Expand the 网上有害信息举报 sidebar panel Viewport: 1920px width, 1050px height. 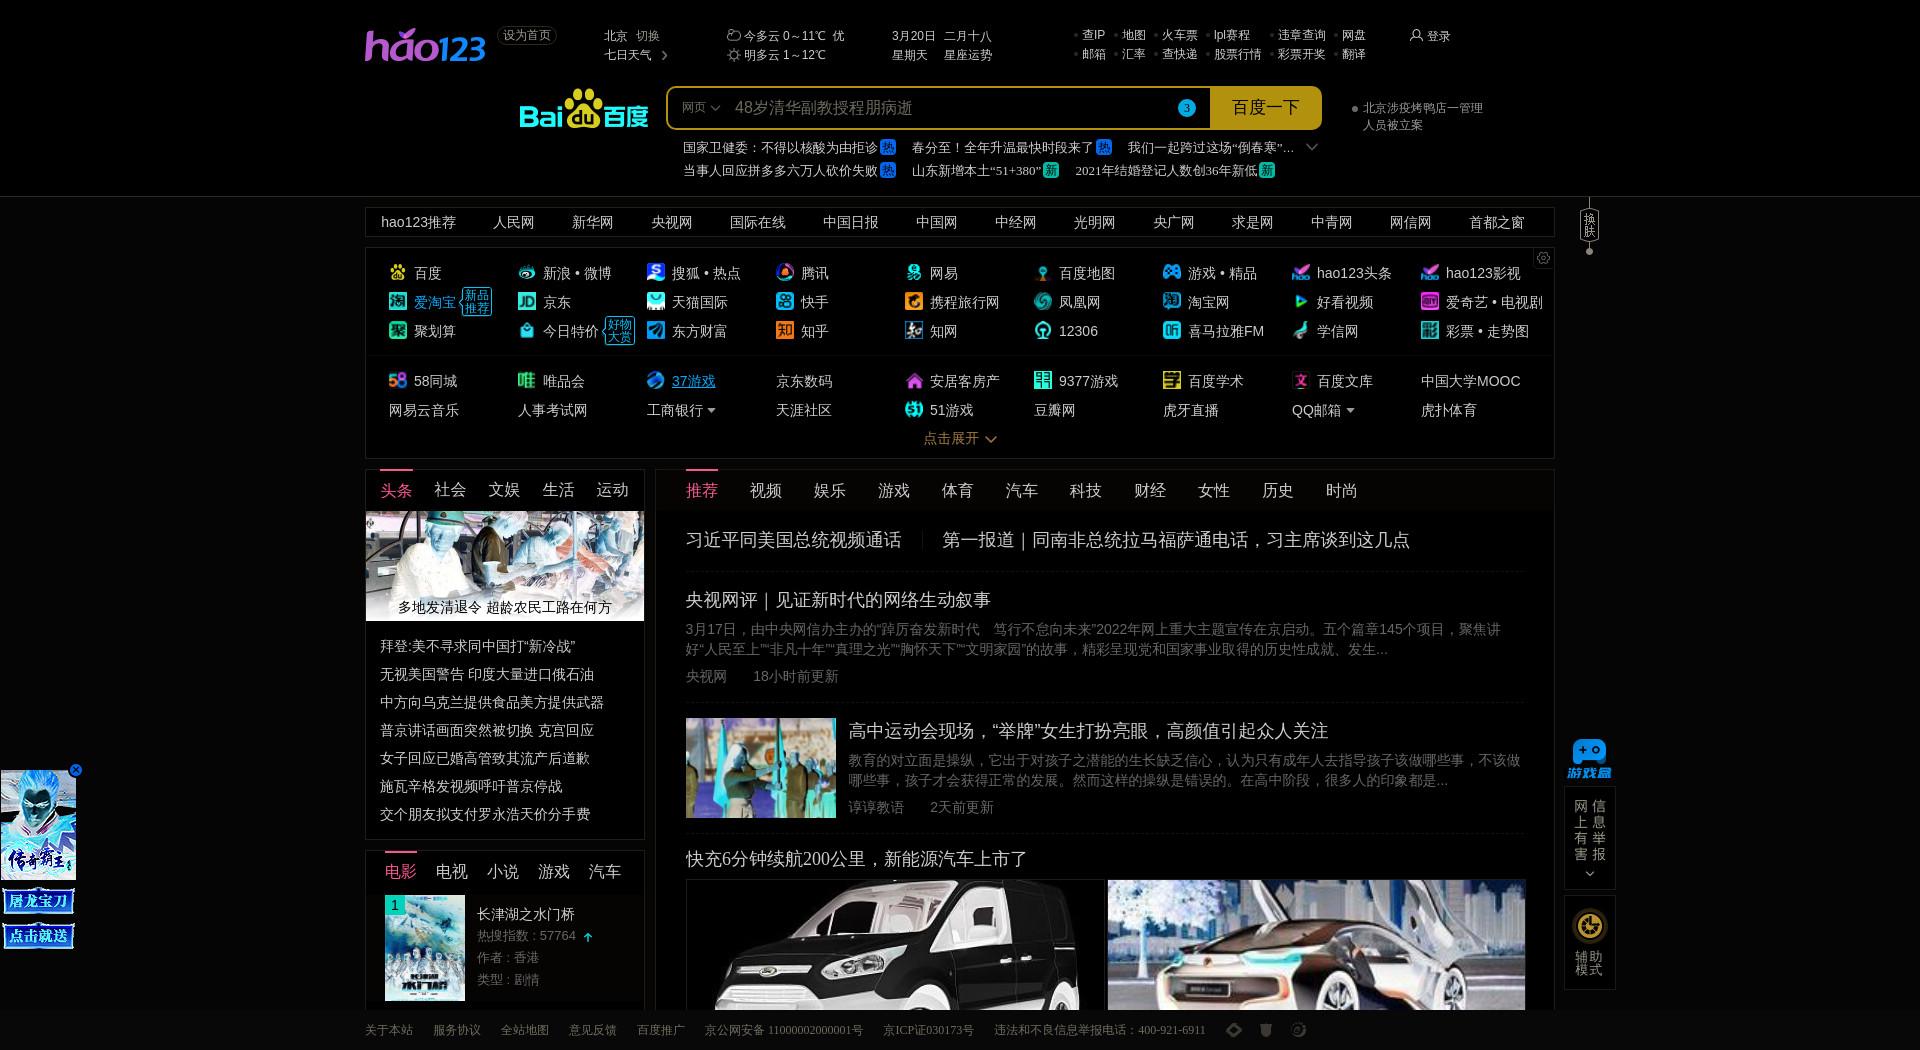pyautogui.click(x=1589, y=838)
